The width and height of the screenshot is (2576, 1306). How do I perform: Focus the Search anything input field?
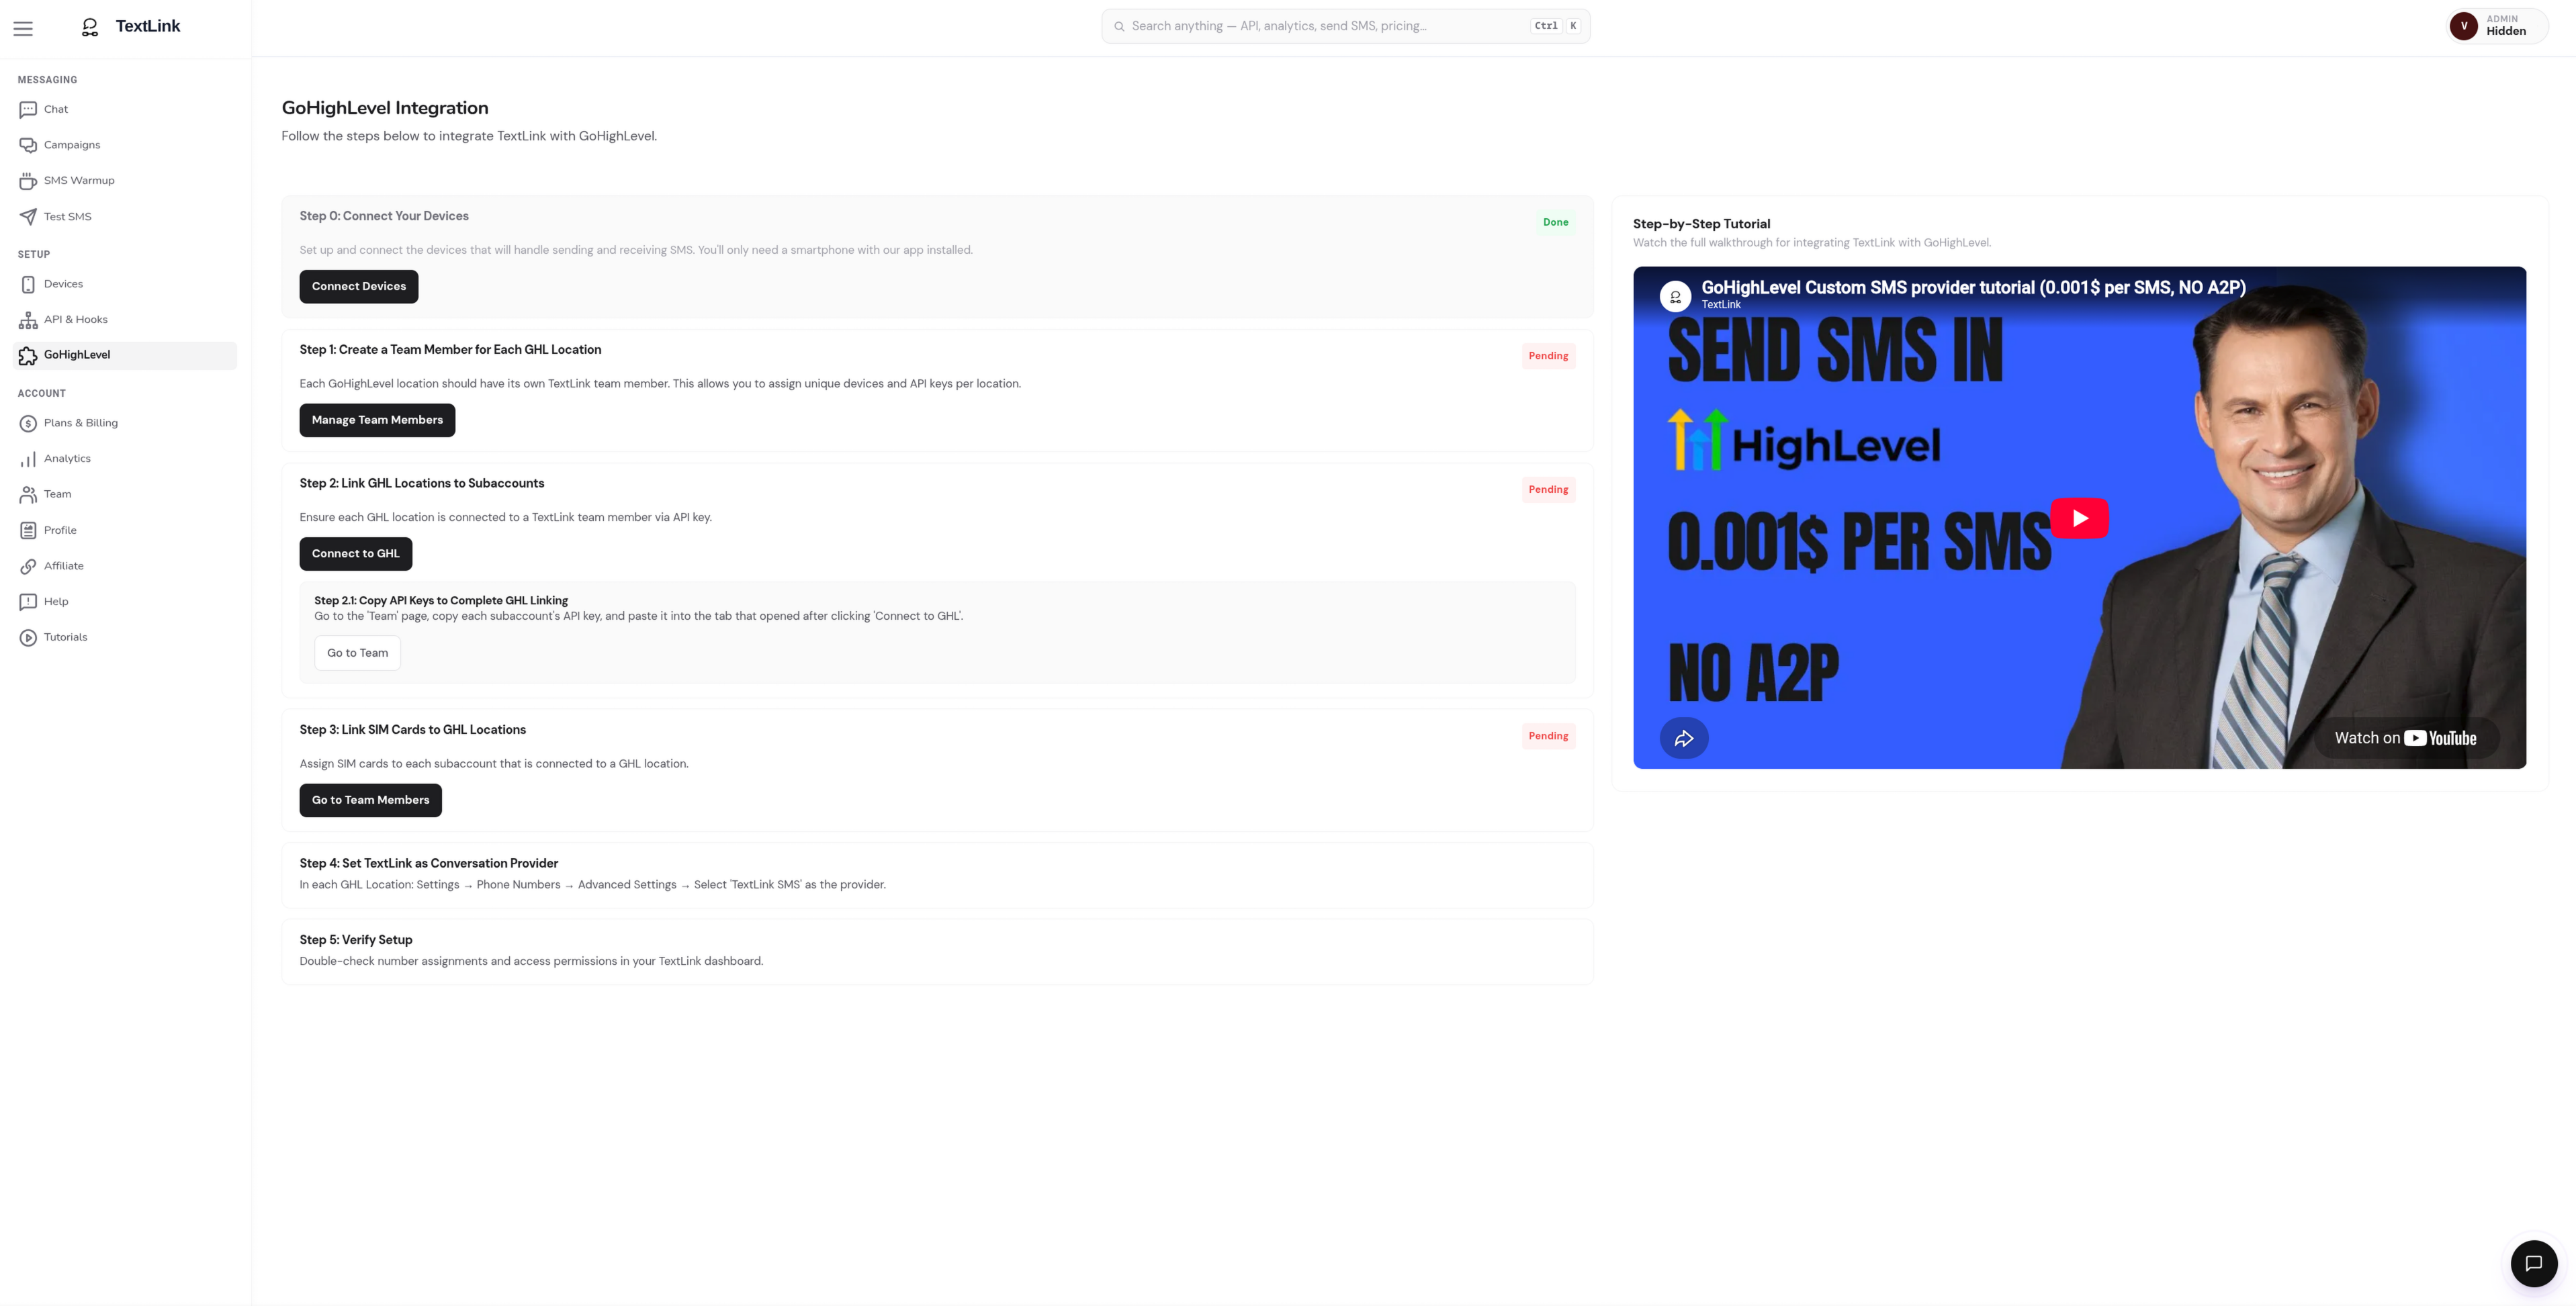click(x=1346, y=26)
